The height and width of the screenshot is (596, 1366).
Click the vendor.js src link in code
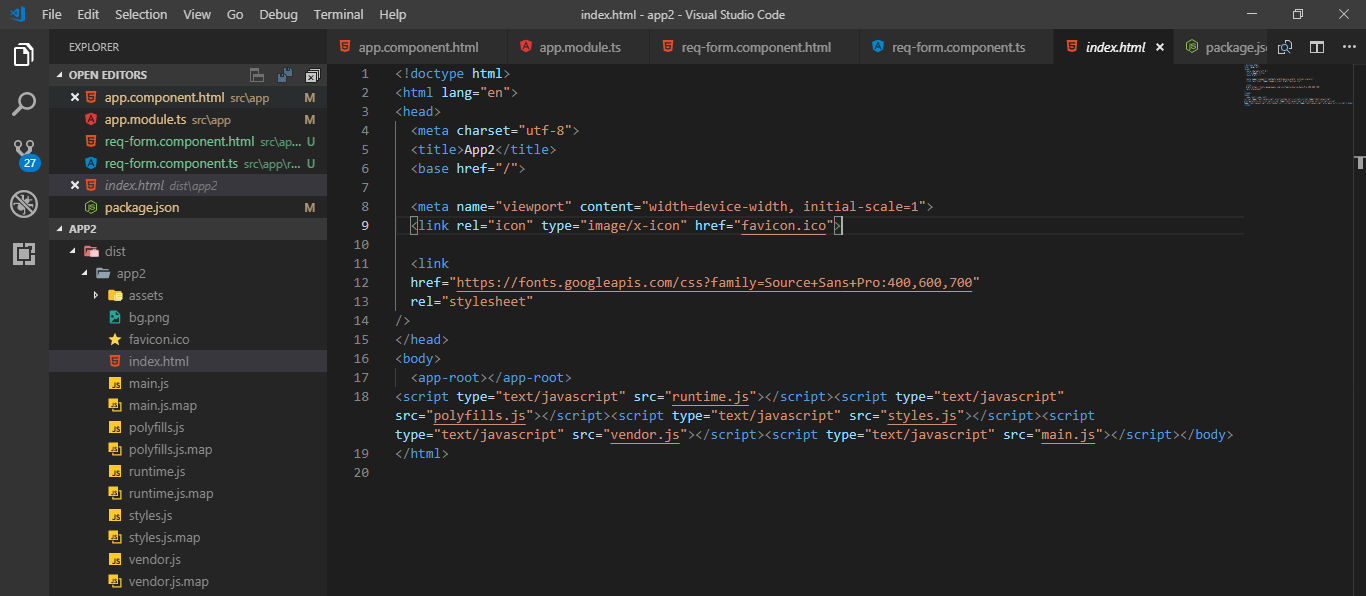click(x=645, y=435)
